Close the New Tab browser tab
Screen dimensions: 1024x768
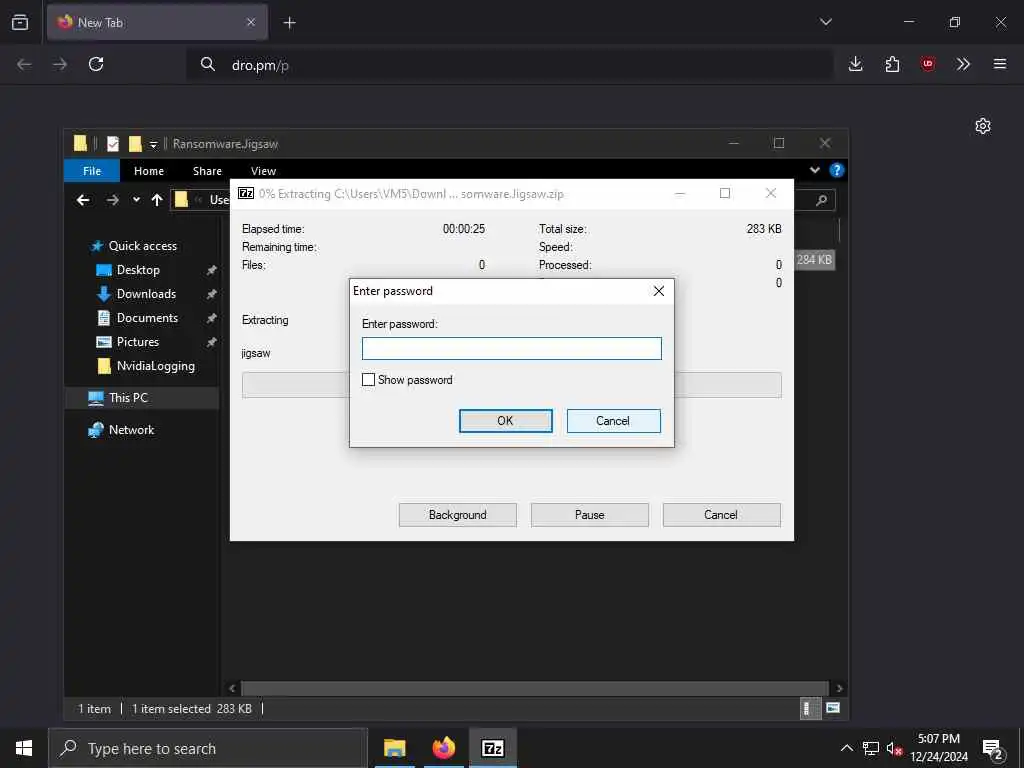point(251,22)
